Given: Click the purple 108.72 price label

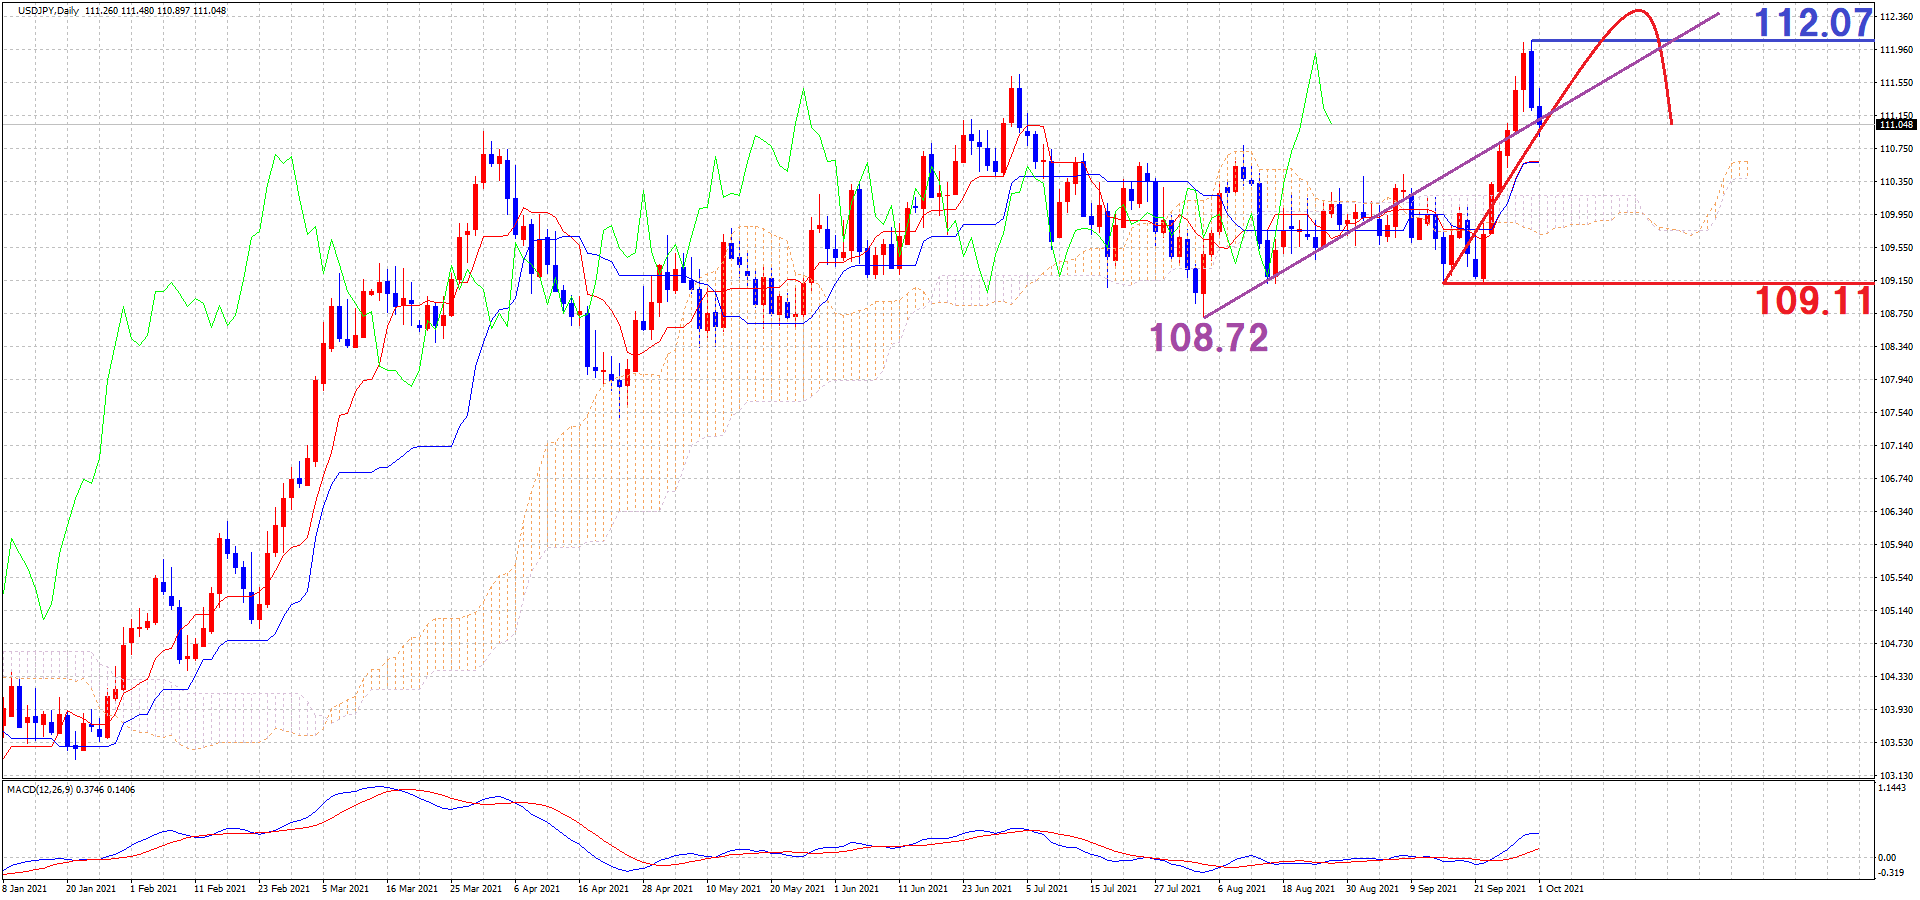Looking at the screenshot, I should coord(1208,338).
